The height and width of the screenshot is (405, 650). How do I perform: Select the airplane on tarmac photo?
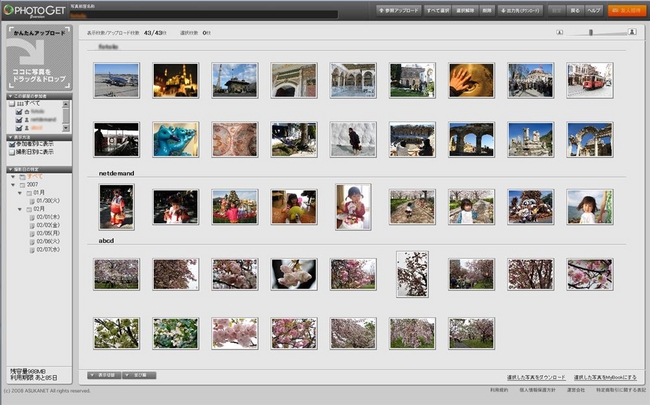[116, 80]
